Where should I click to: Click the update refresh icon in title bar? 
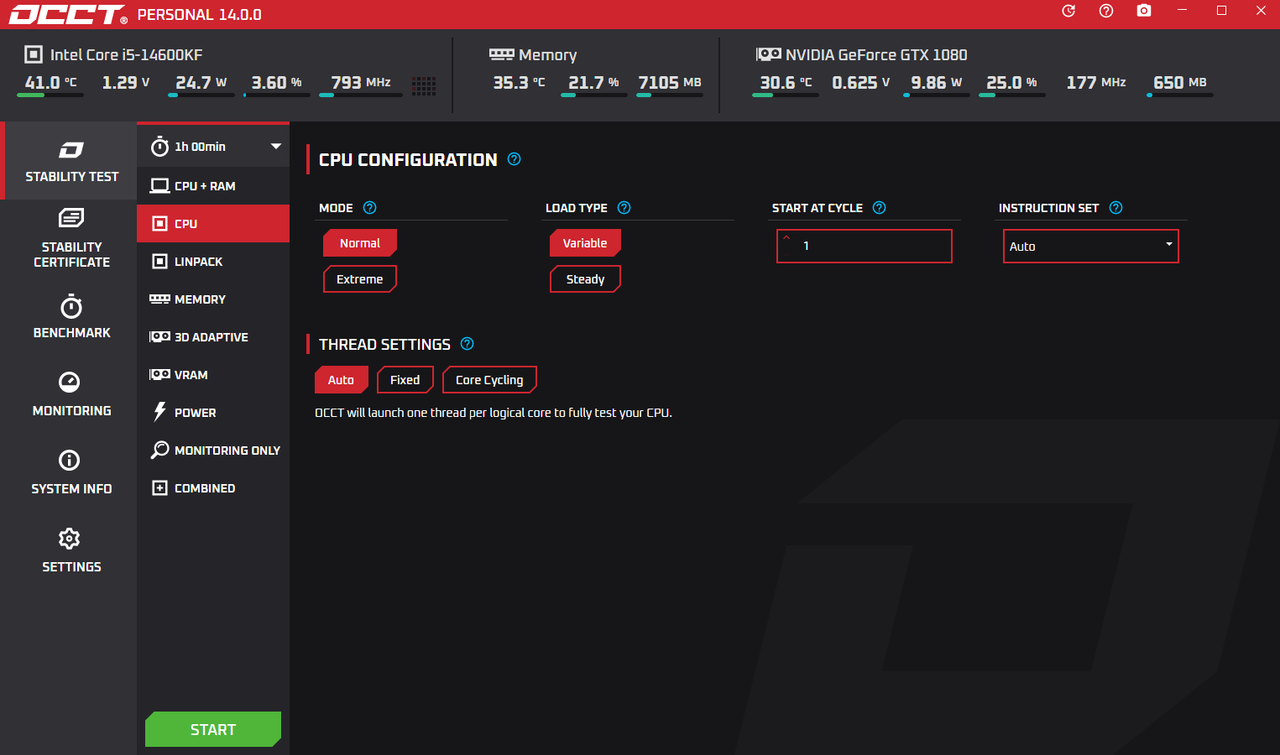tap(1068, 11)
